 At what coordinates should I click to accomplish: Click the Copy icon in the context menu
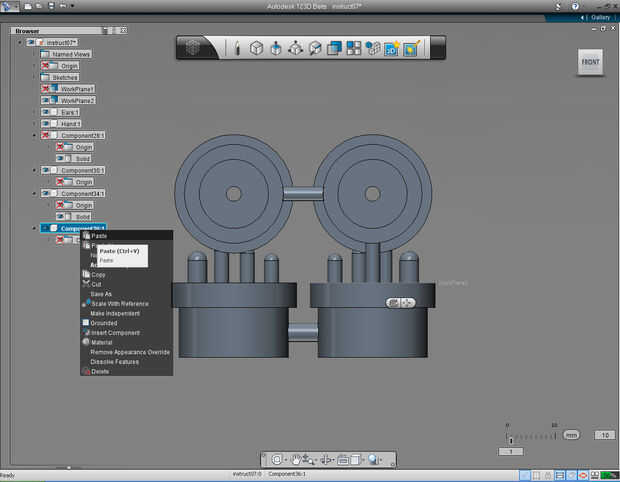(85, 274)
